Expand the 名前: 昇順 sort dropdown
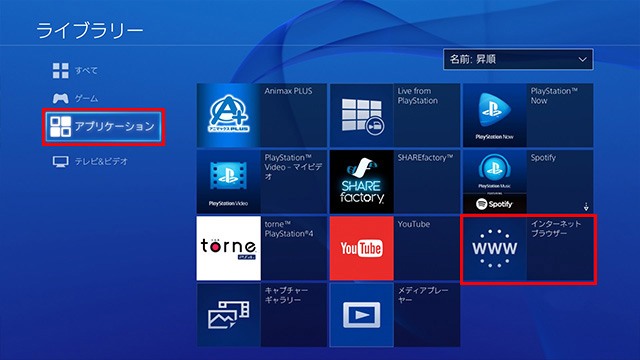 tap(518, 60)
